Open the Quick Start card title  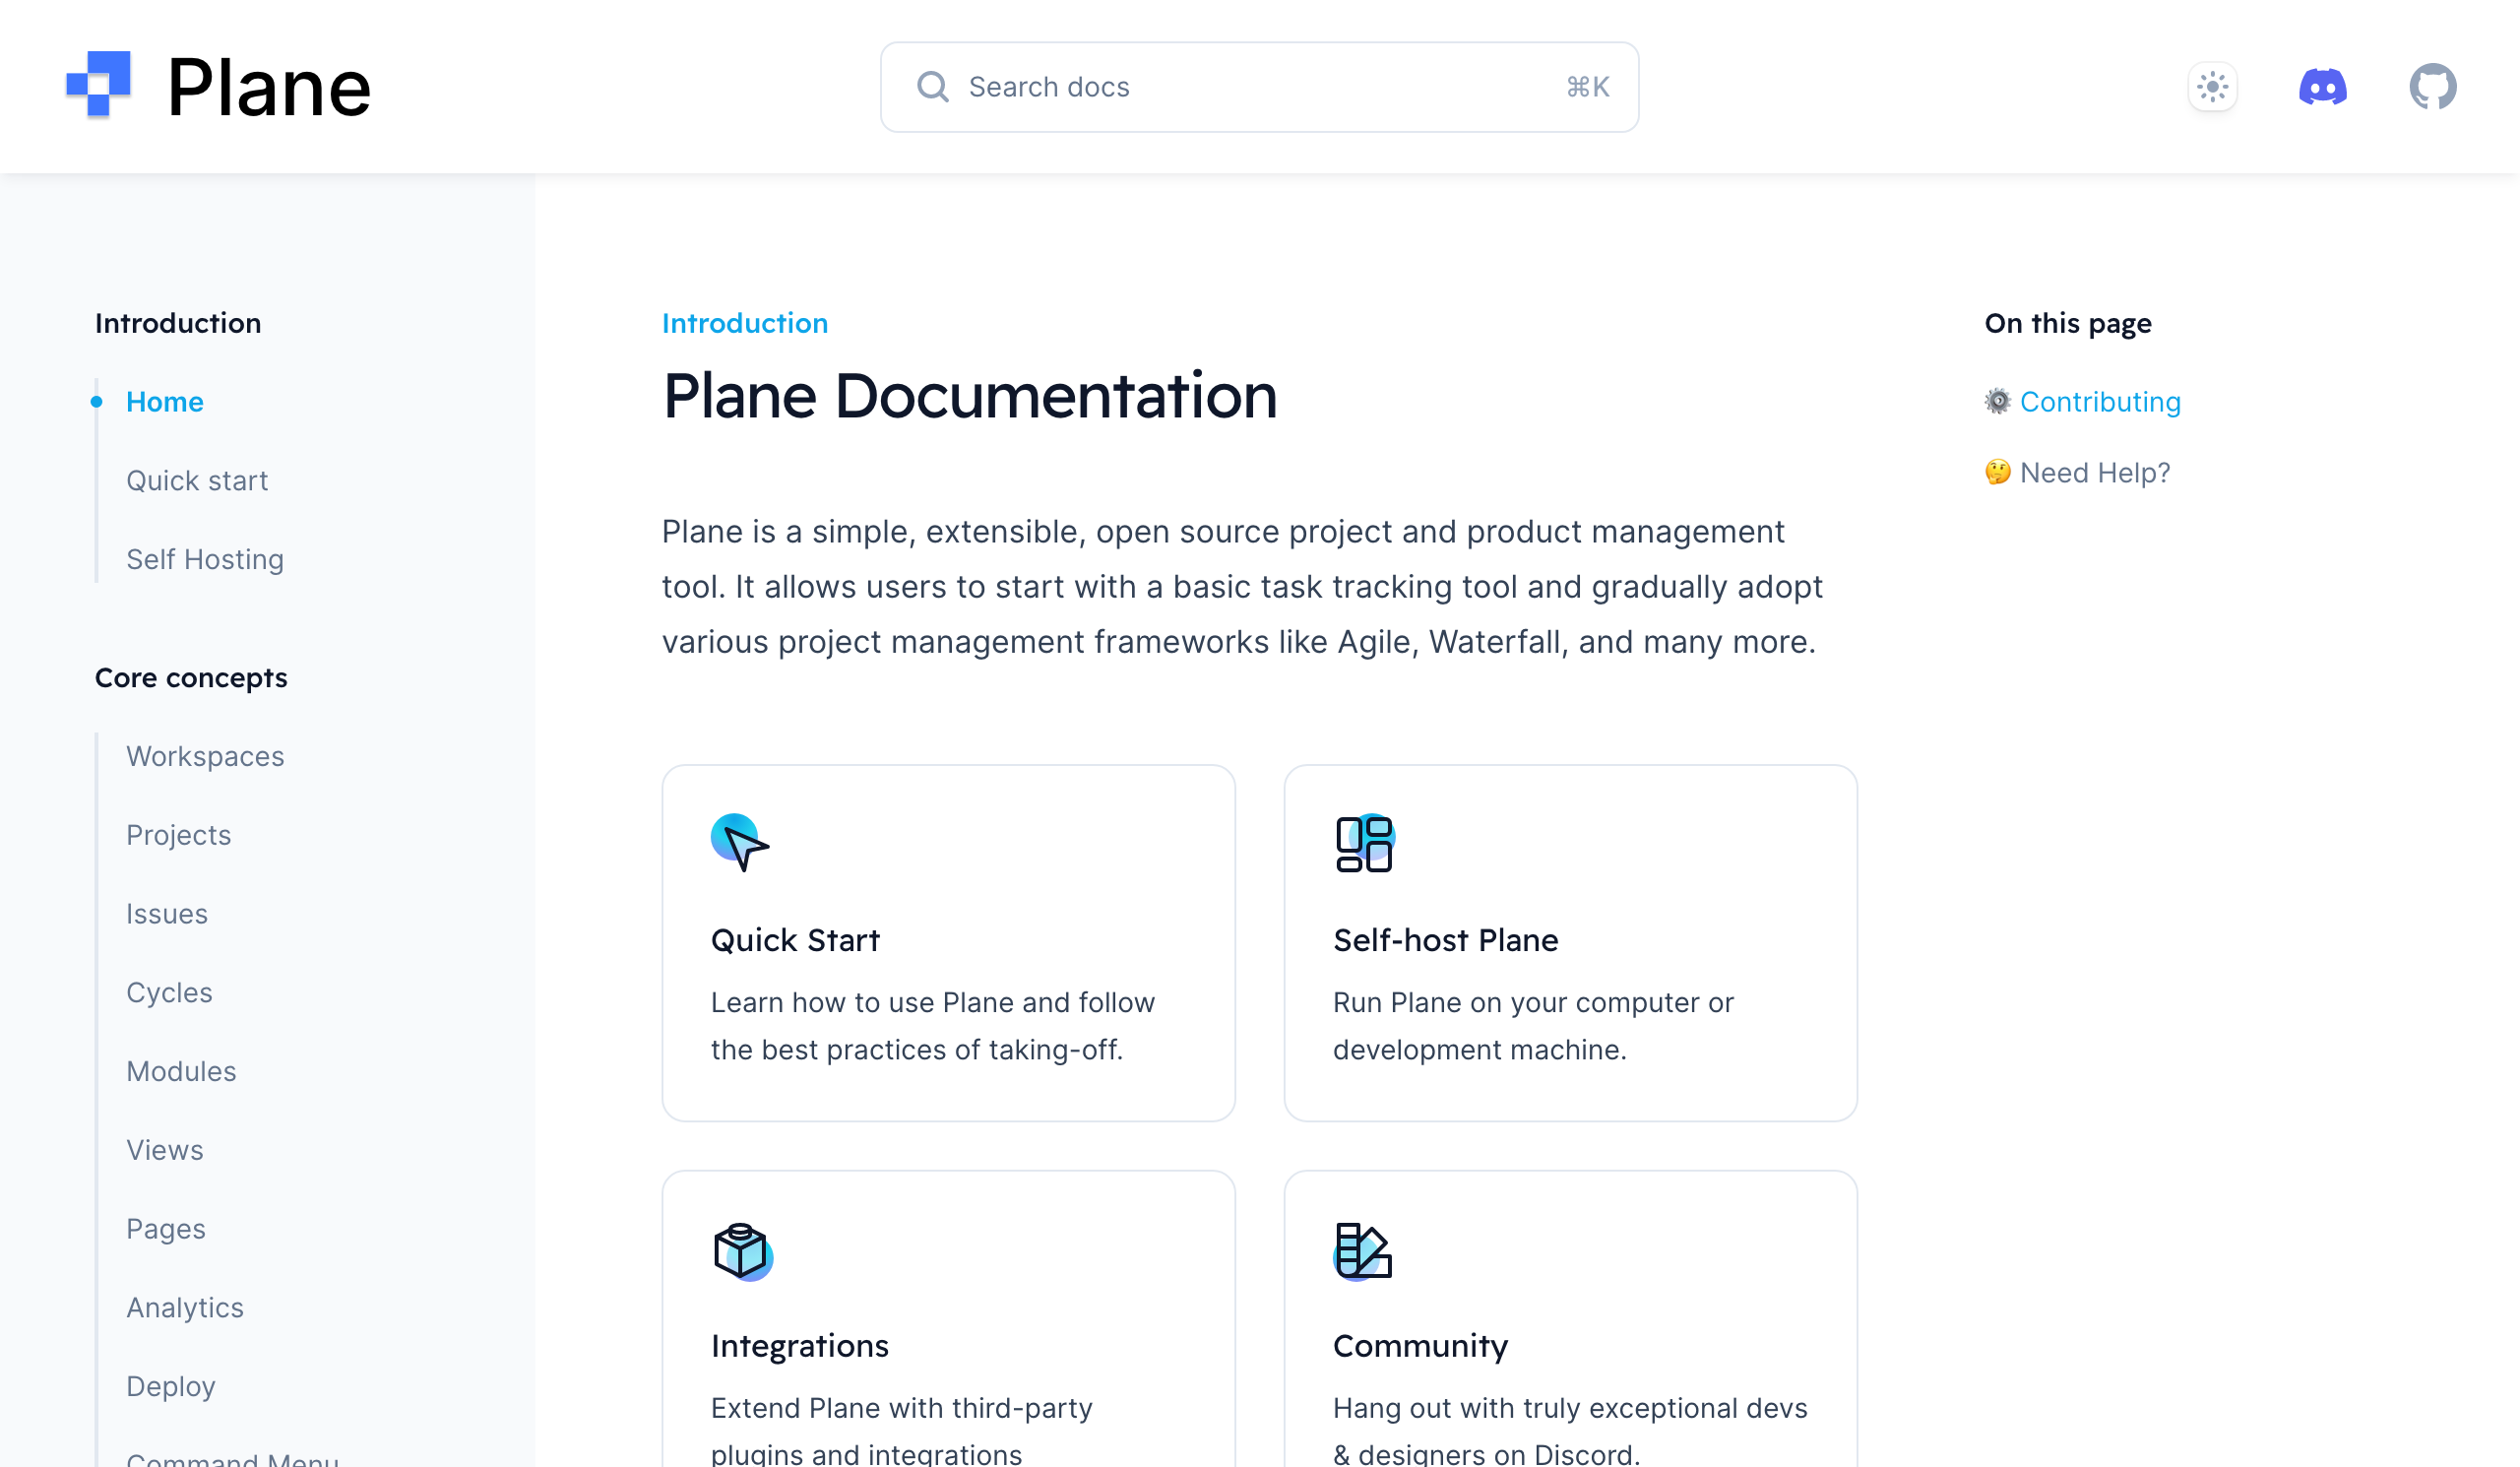795,941
